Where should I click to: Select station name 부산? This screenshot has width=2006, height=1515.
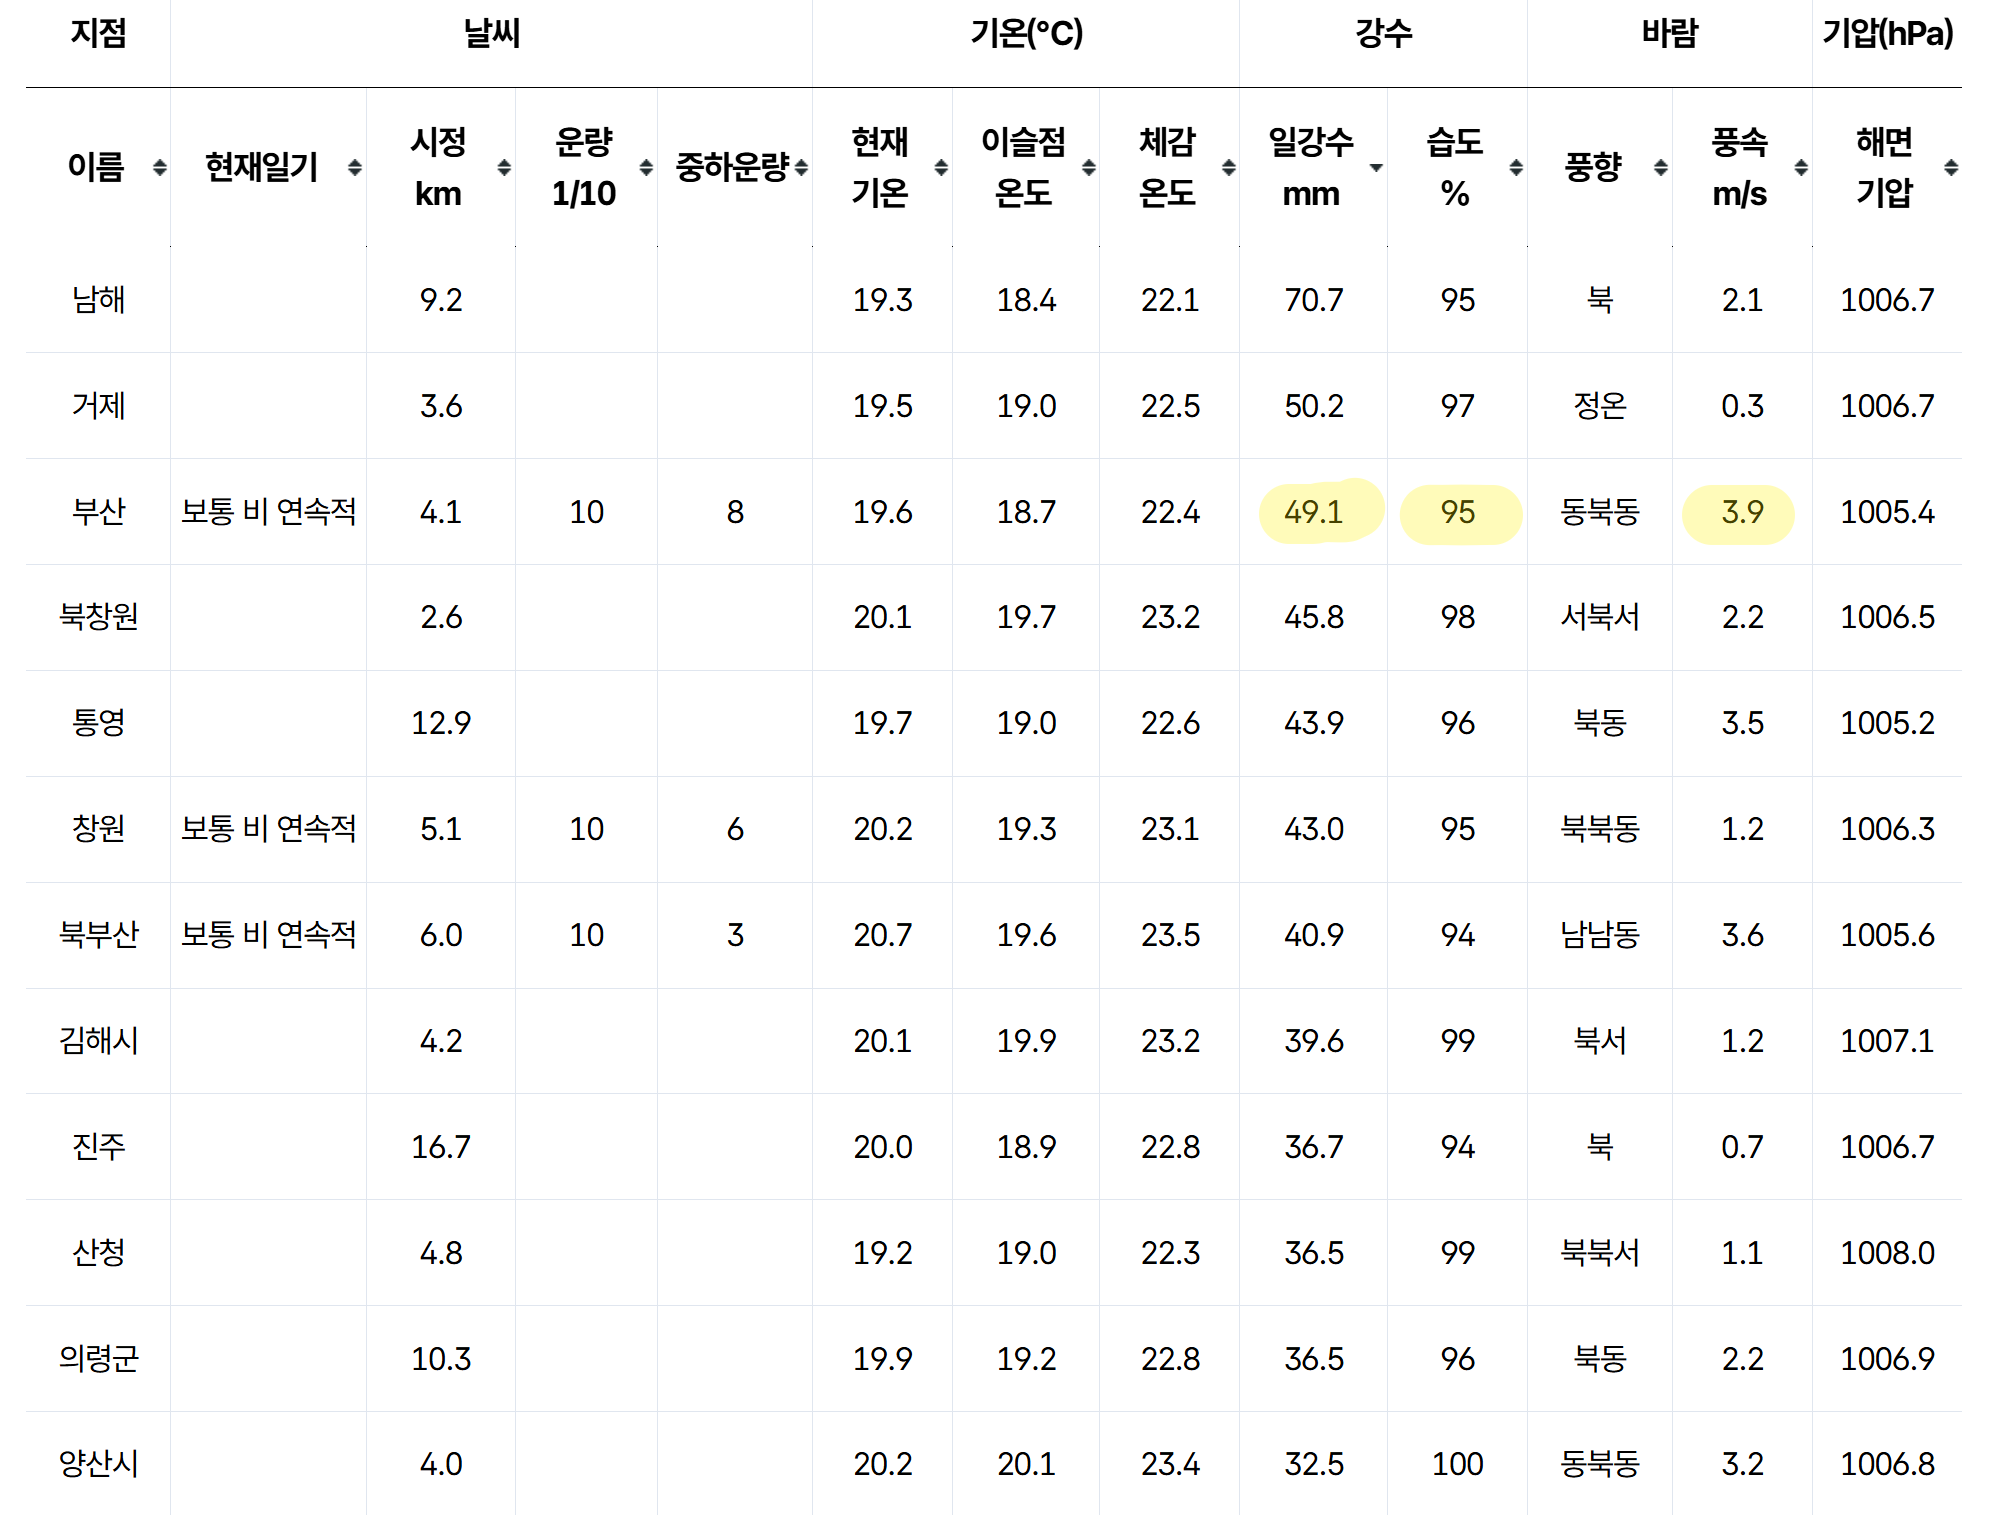[x=98, y=512]
